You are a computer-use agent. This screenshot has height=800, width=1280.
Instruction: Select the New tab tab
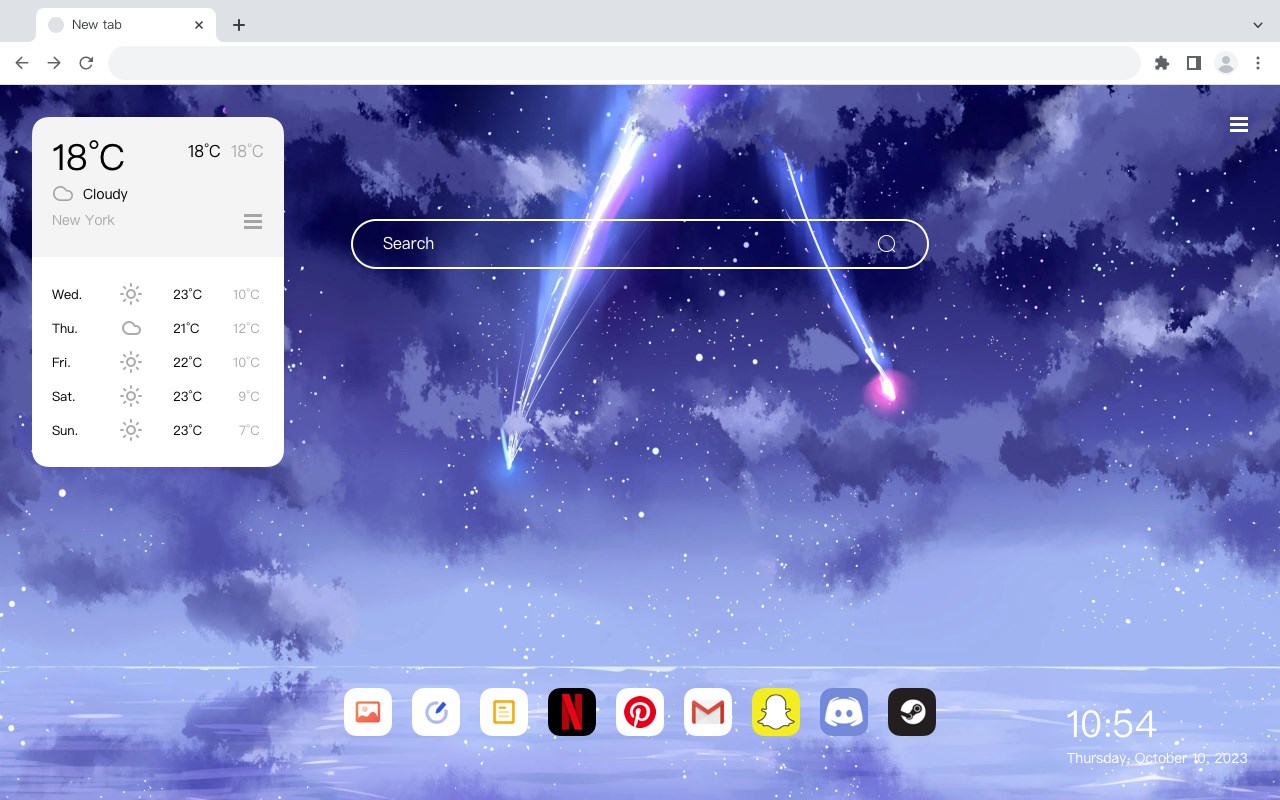pyautogui.click(x=126, y=25)
